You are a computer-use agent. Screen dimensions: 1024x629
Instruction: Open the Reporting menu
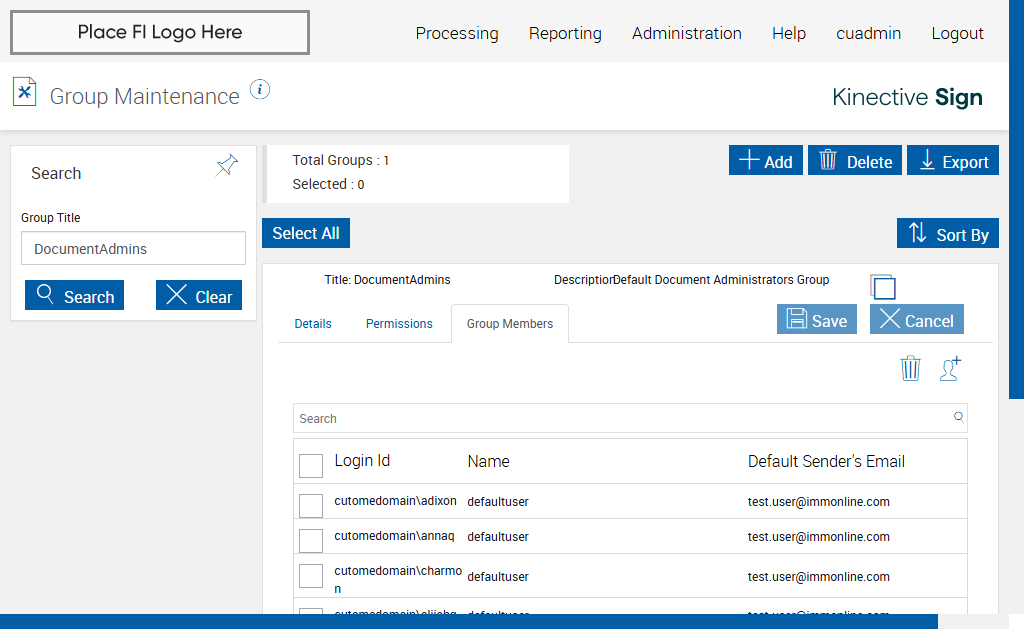pyautogui.click(x=565, y=33)
